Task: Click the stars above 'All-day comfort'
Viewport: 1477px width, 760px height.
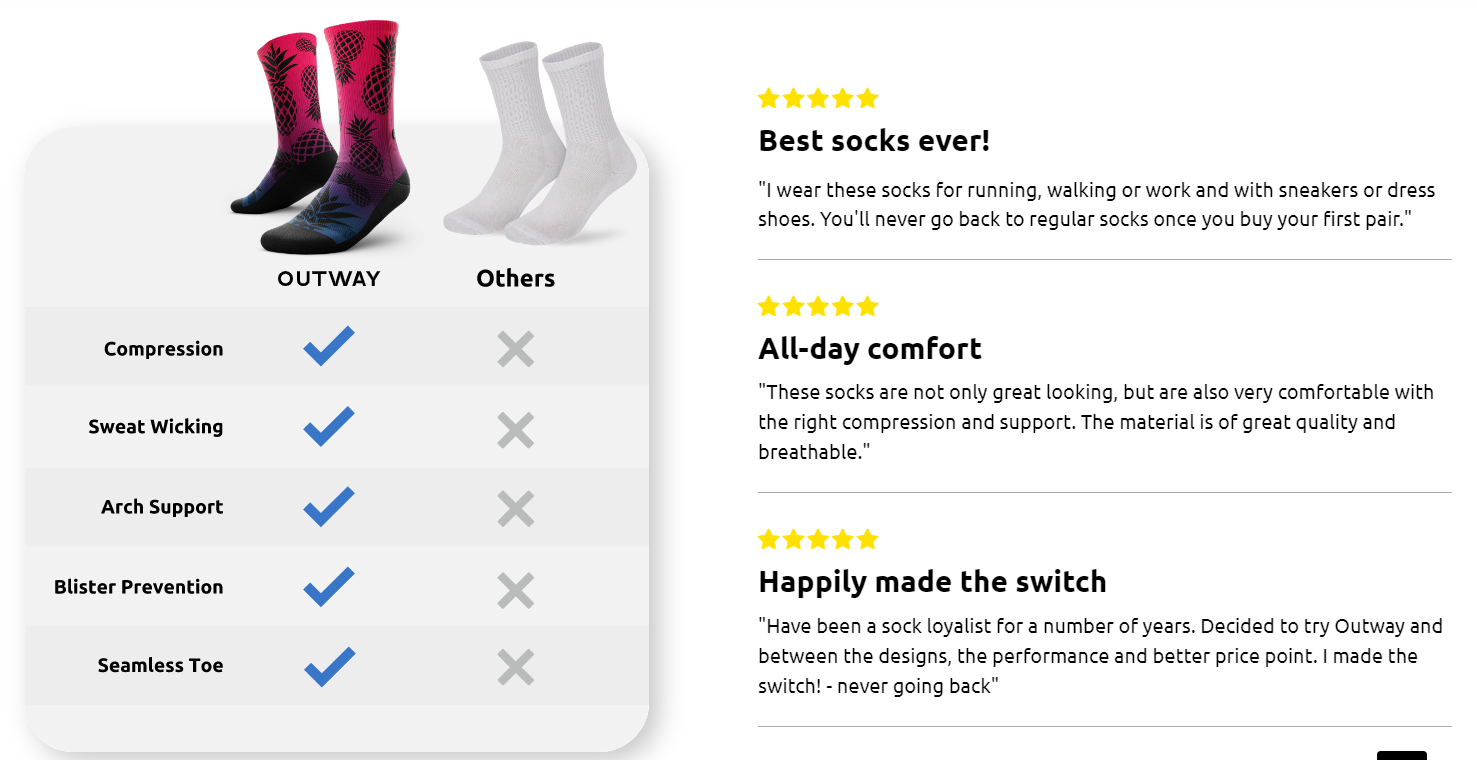Action: [x=818, y=306]
